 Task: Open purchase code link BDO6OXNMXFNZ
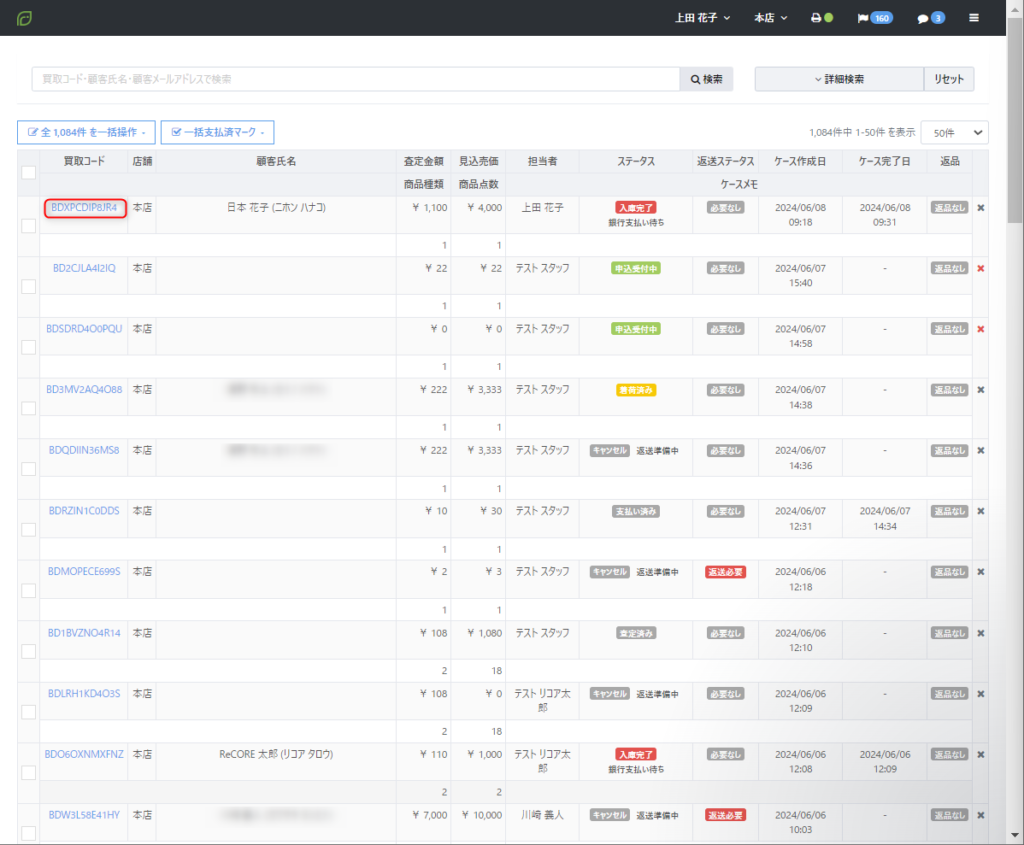click(x=84, y=755)
